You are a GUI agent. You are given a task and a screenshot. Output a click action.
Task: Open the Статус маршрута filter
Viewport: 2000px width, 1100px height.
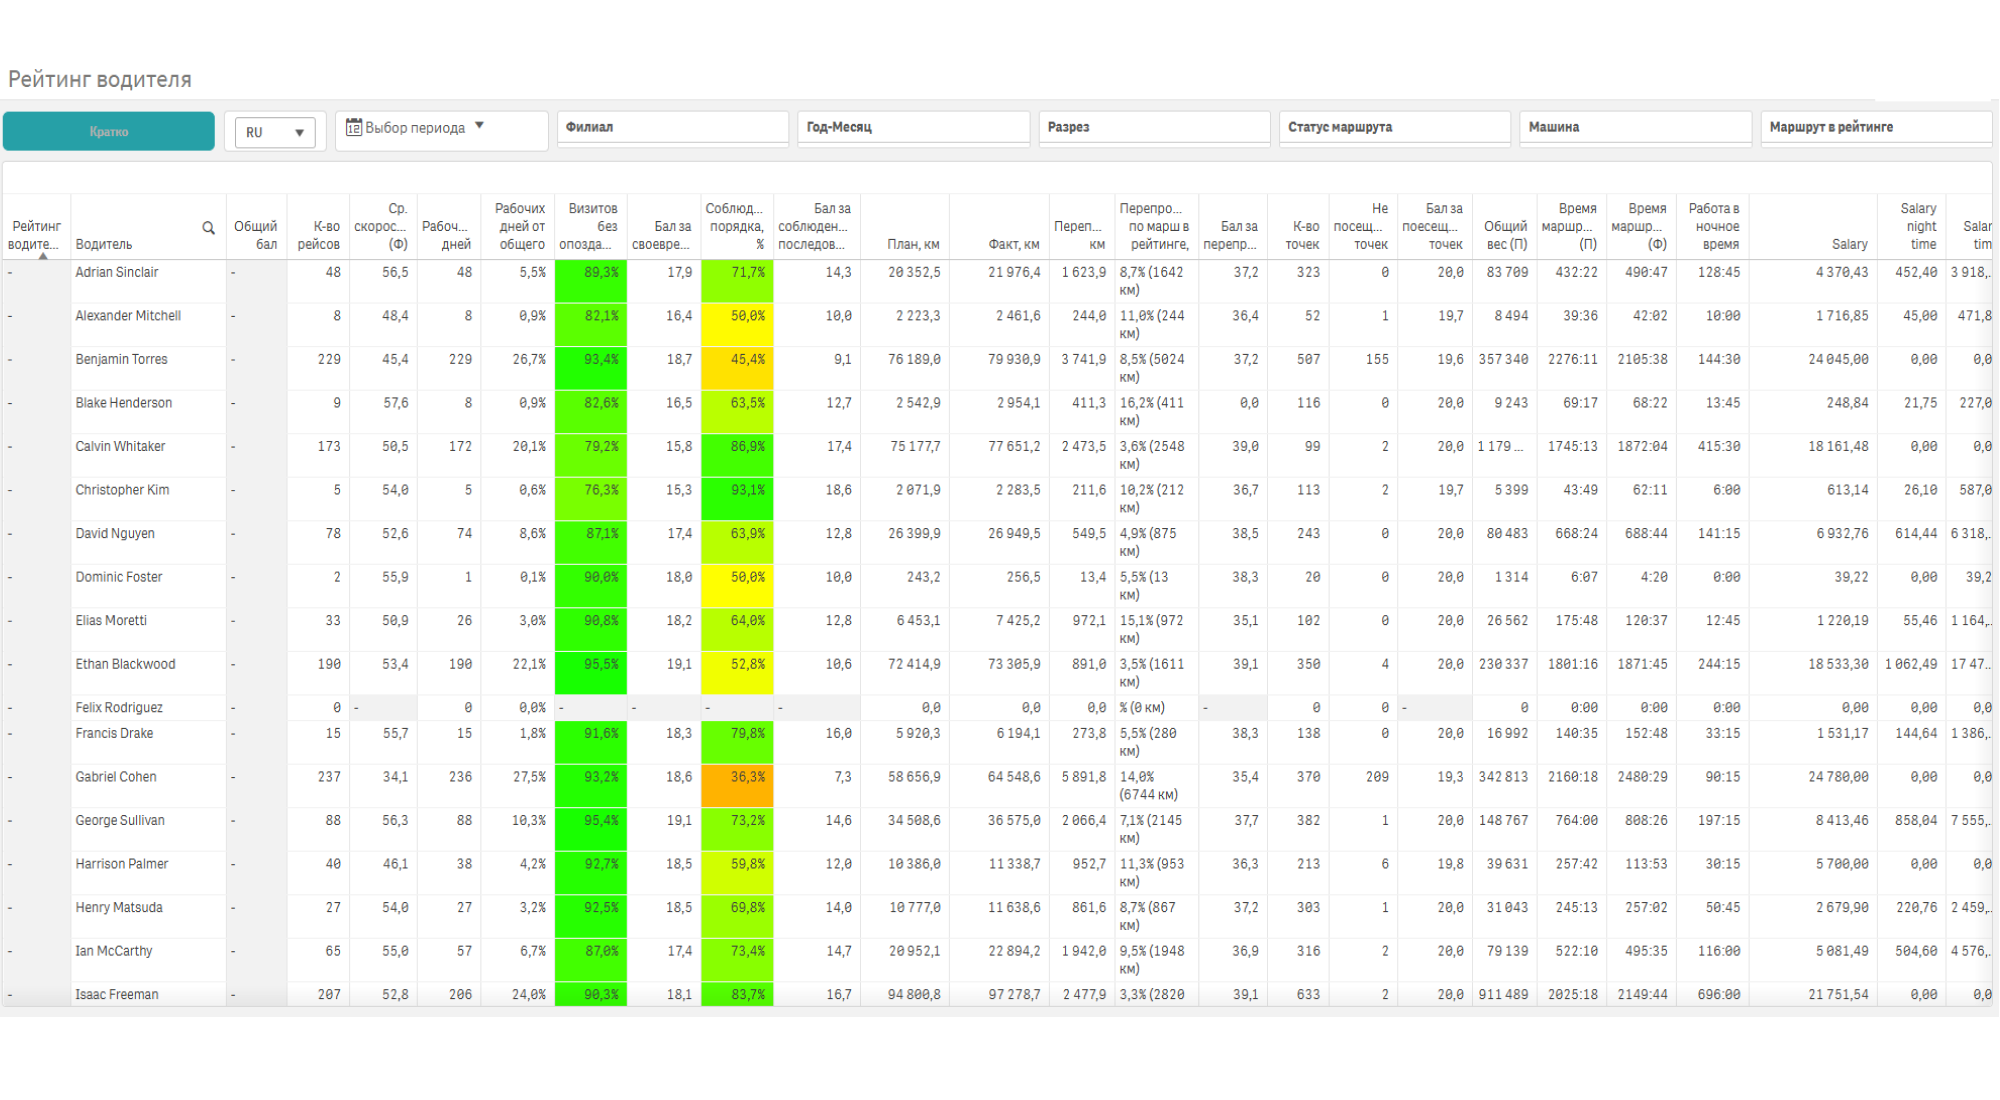(1395, 127)
